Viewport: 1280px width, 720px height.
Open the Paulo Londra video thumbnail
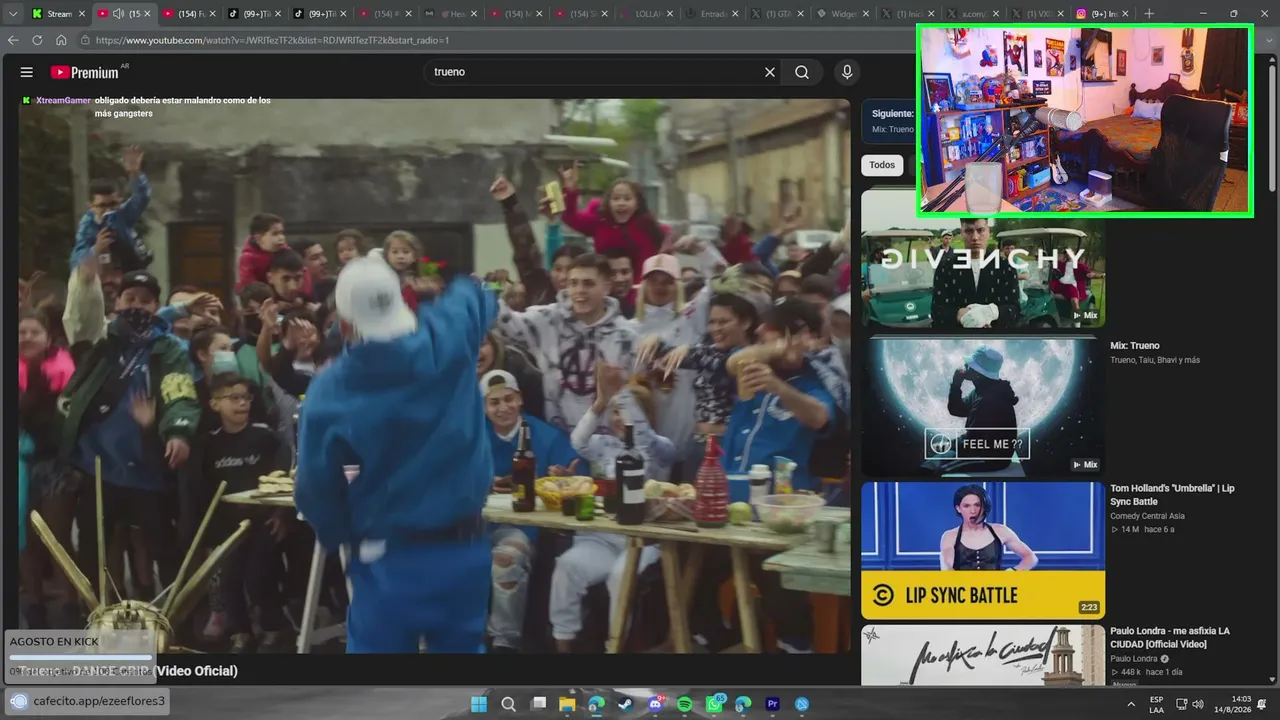pos(983,655)
